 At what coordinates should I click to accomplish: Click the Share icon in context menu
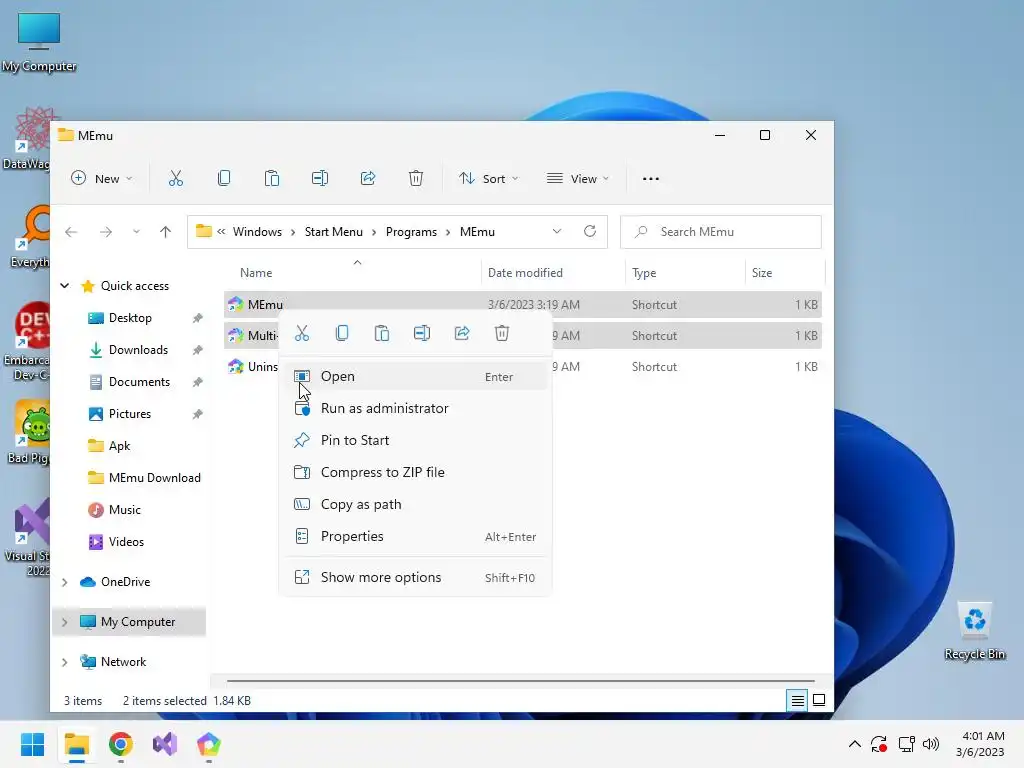coord(462,334)
